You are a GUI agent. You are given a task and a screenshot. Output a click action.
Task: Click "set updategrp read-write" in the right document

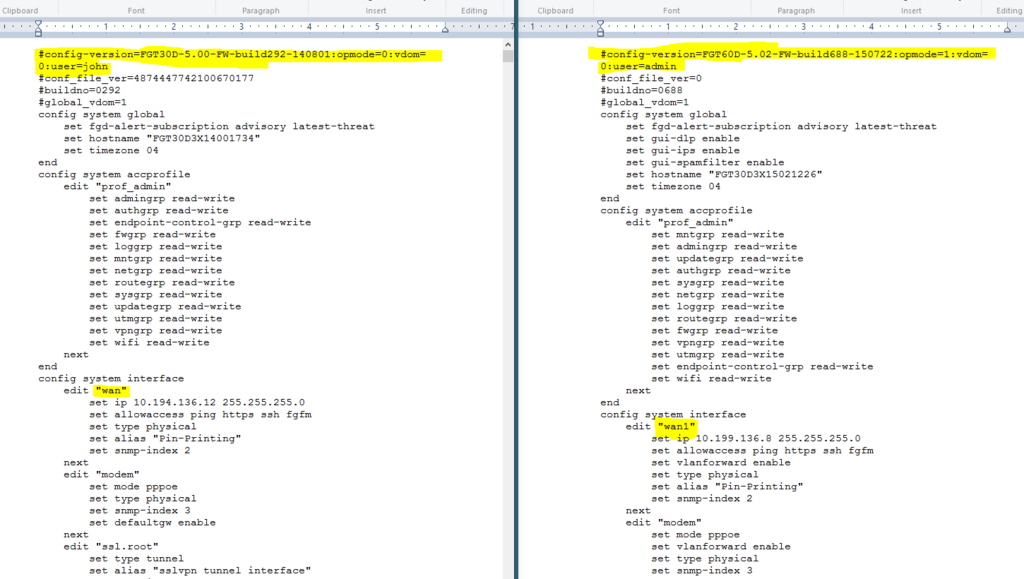(x=728, y=258)
